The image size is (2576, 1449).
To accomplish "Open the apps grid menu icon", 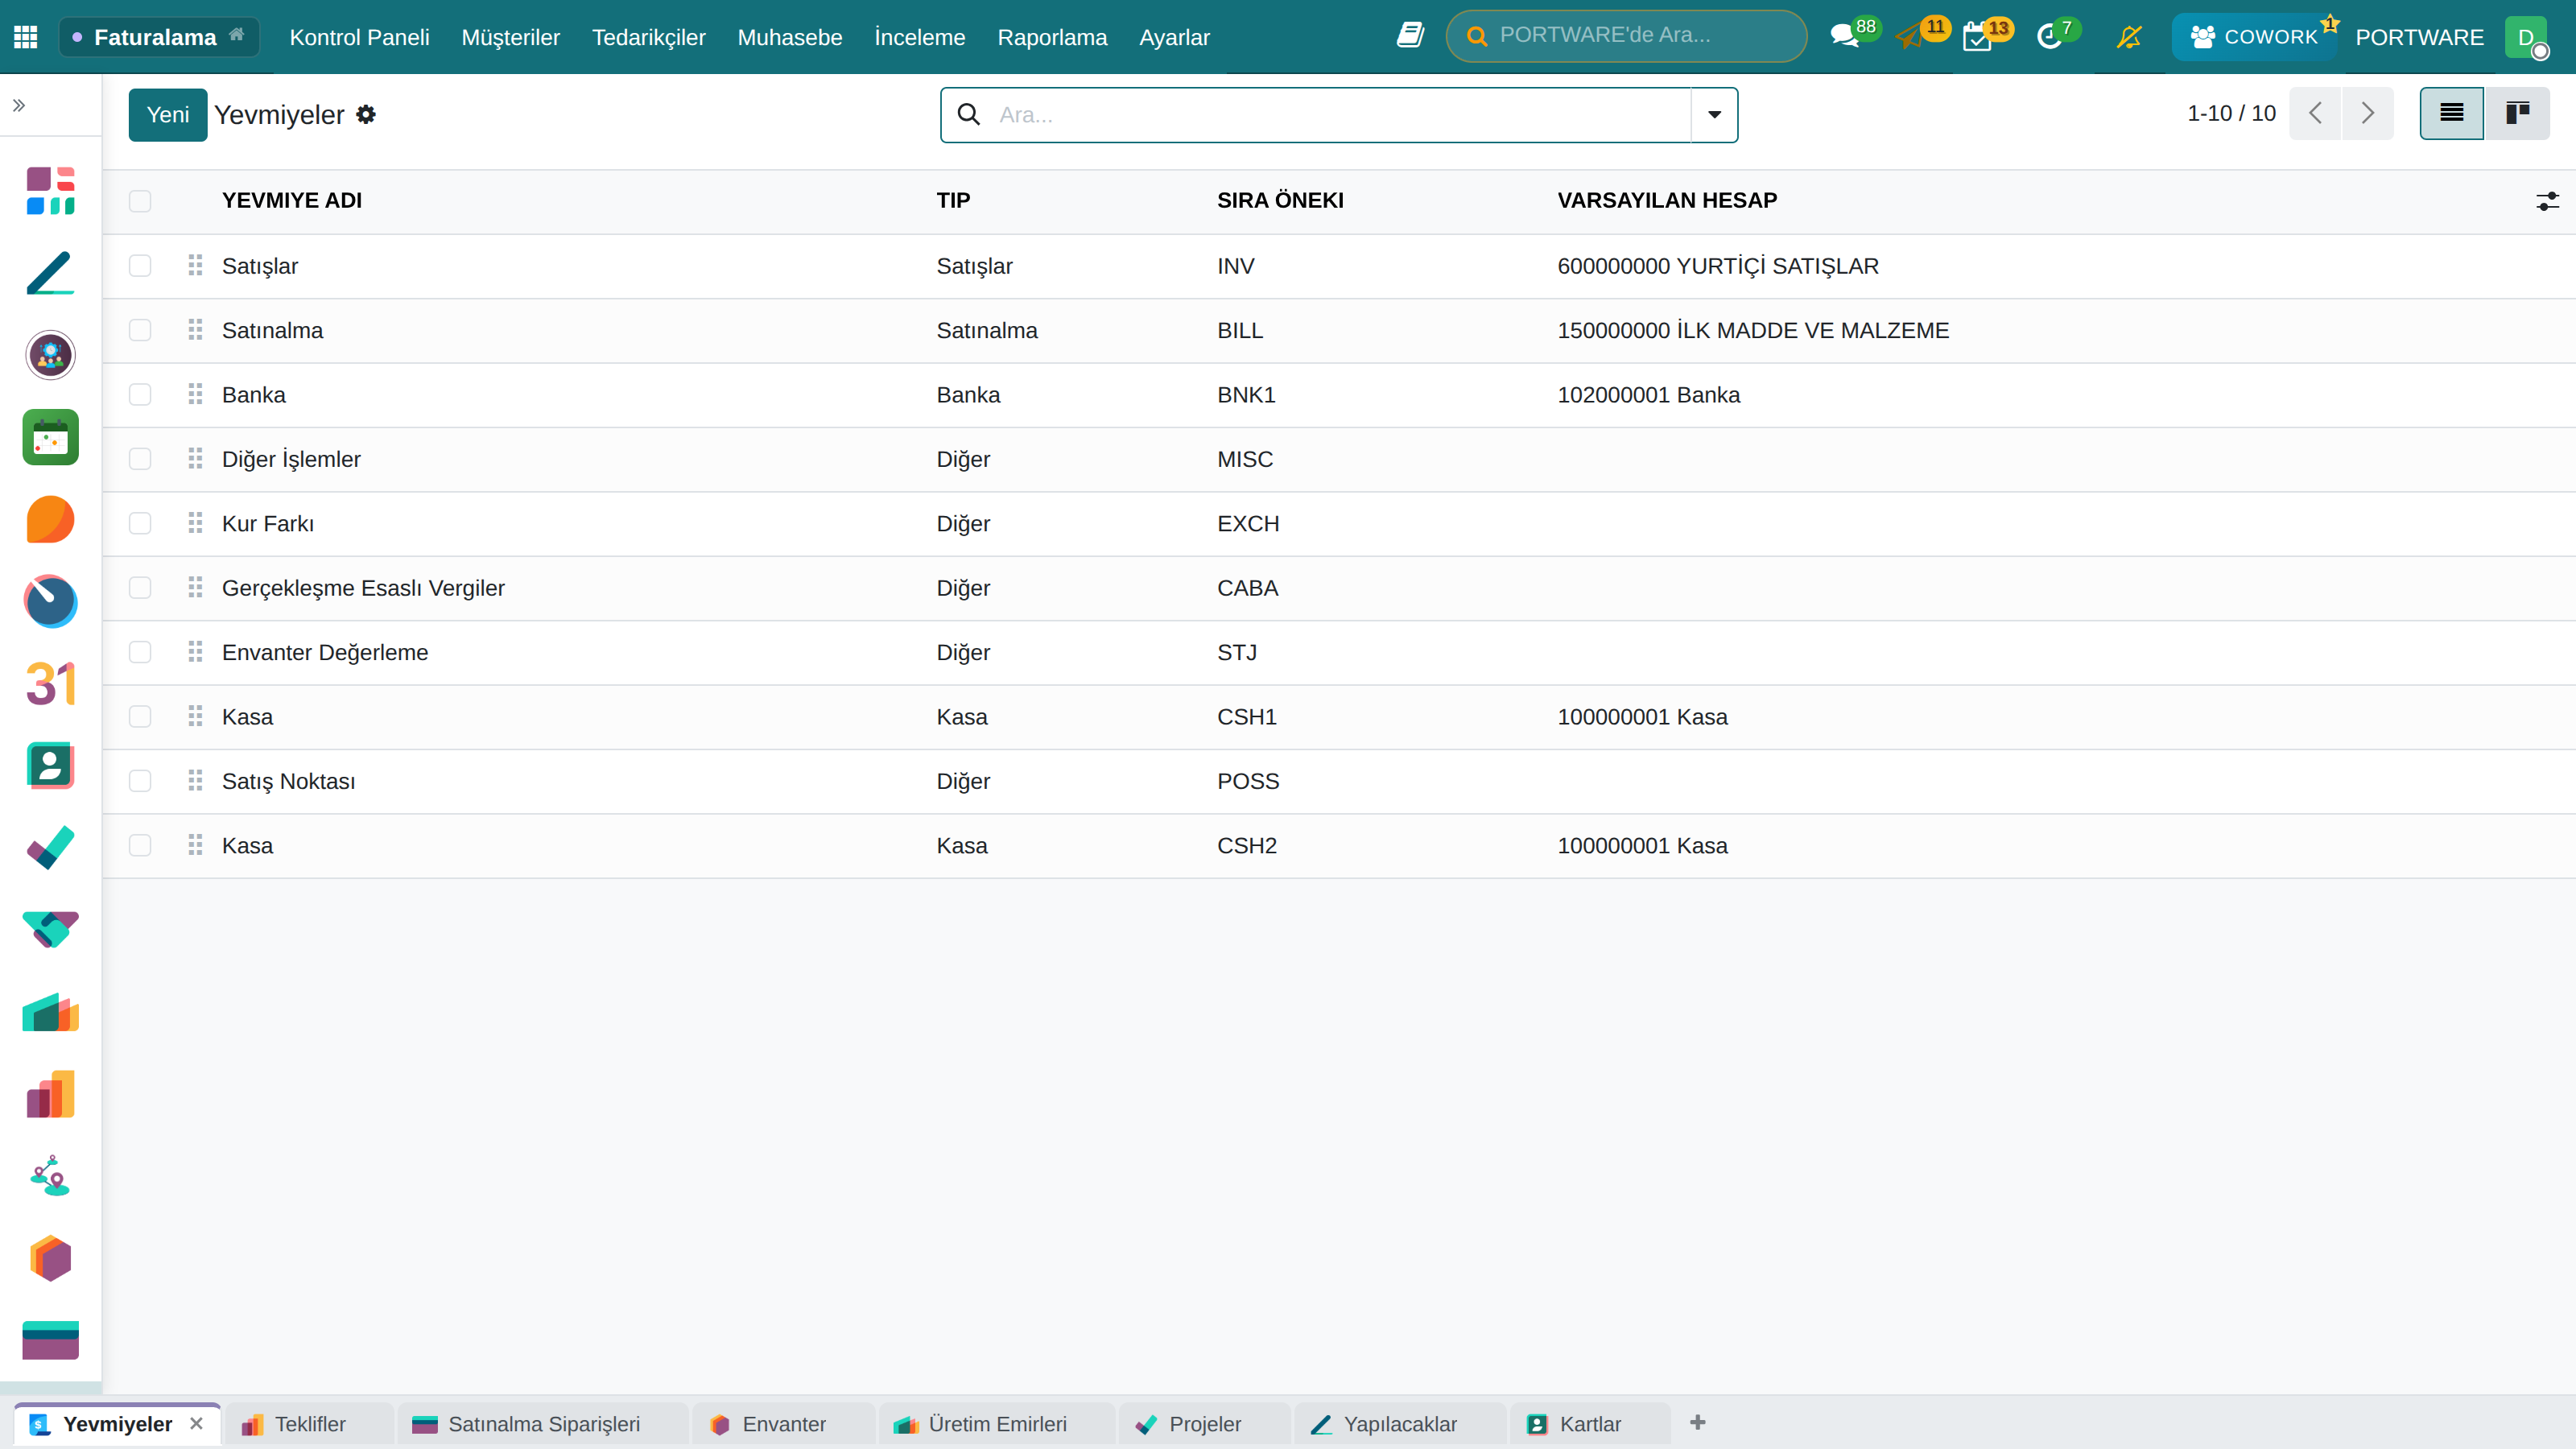I will [26, 37].
